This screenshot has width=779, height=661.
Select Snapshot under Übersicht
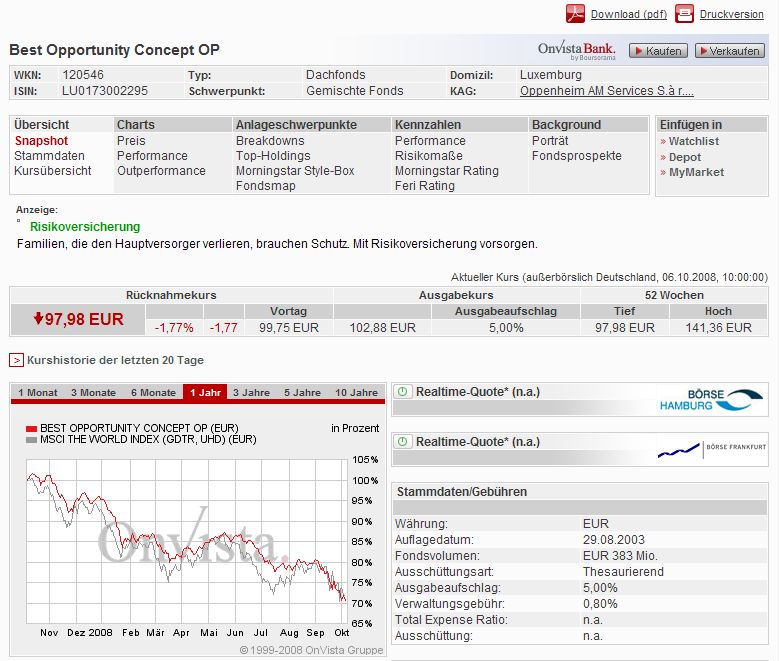[41, 141]
